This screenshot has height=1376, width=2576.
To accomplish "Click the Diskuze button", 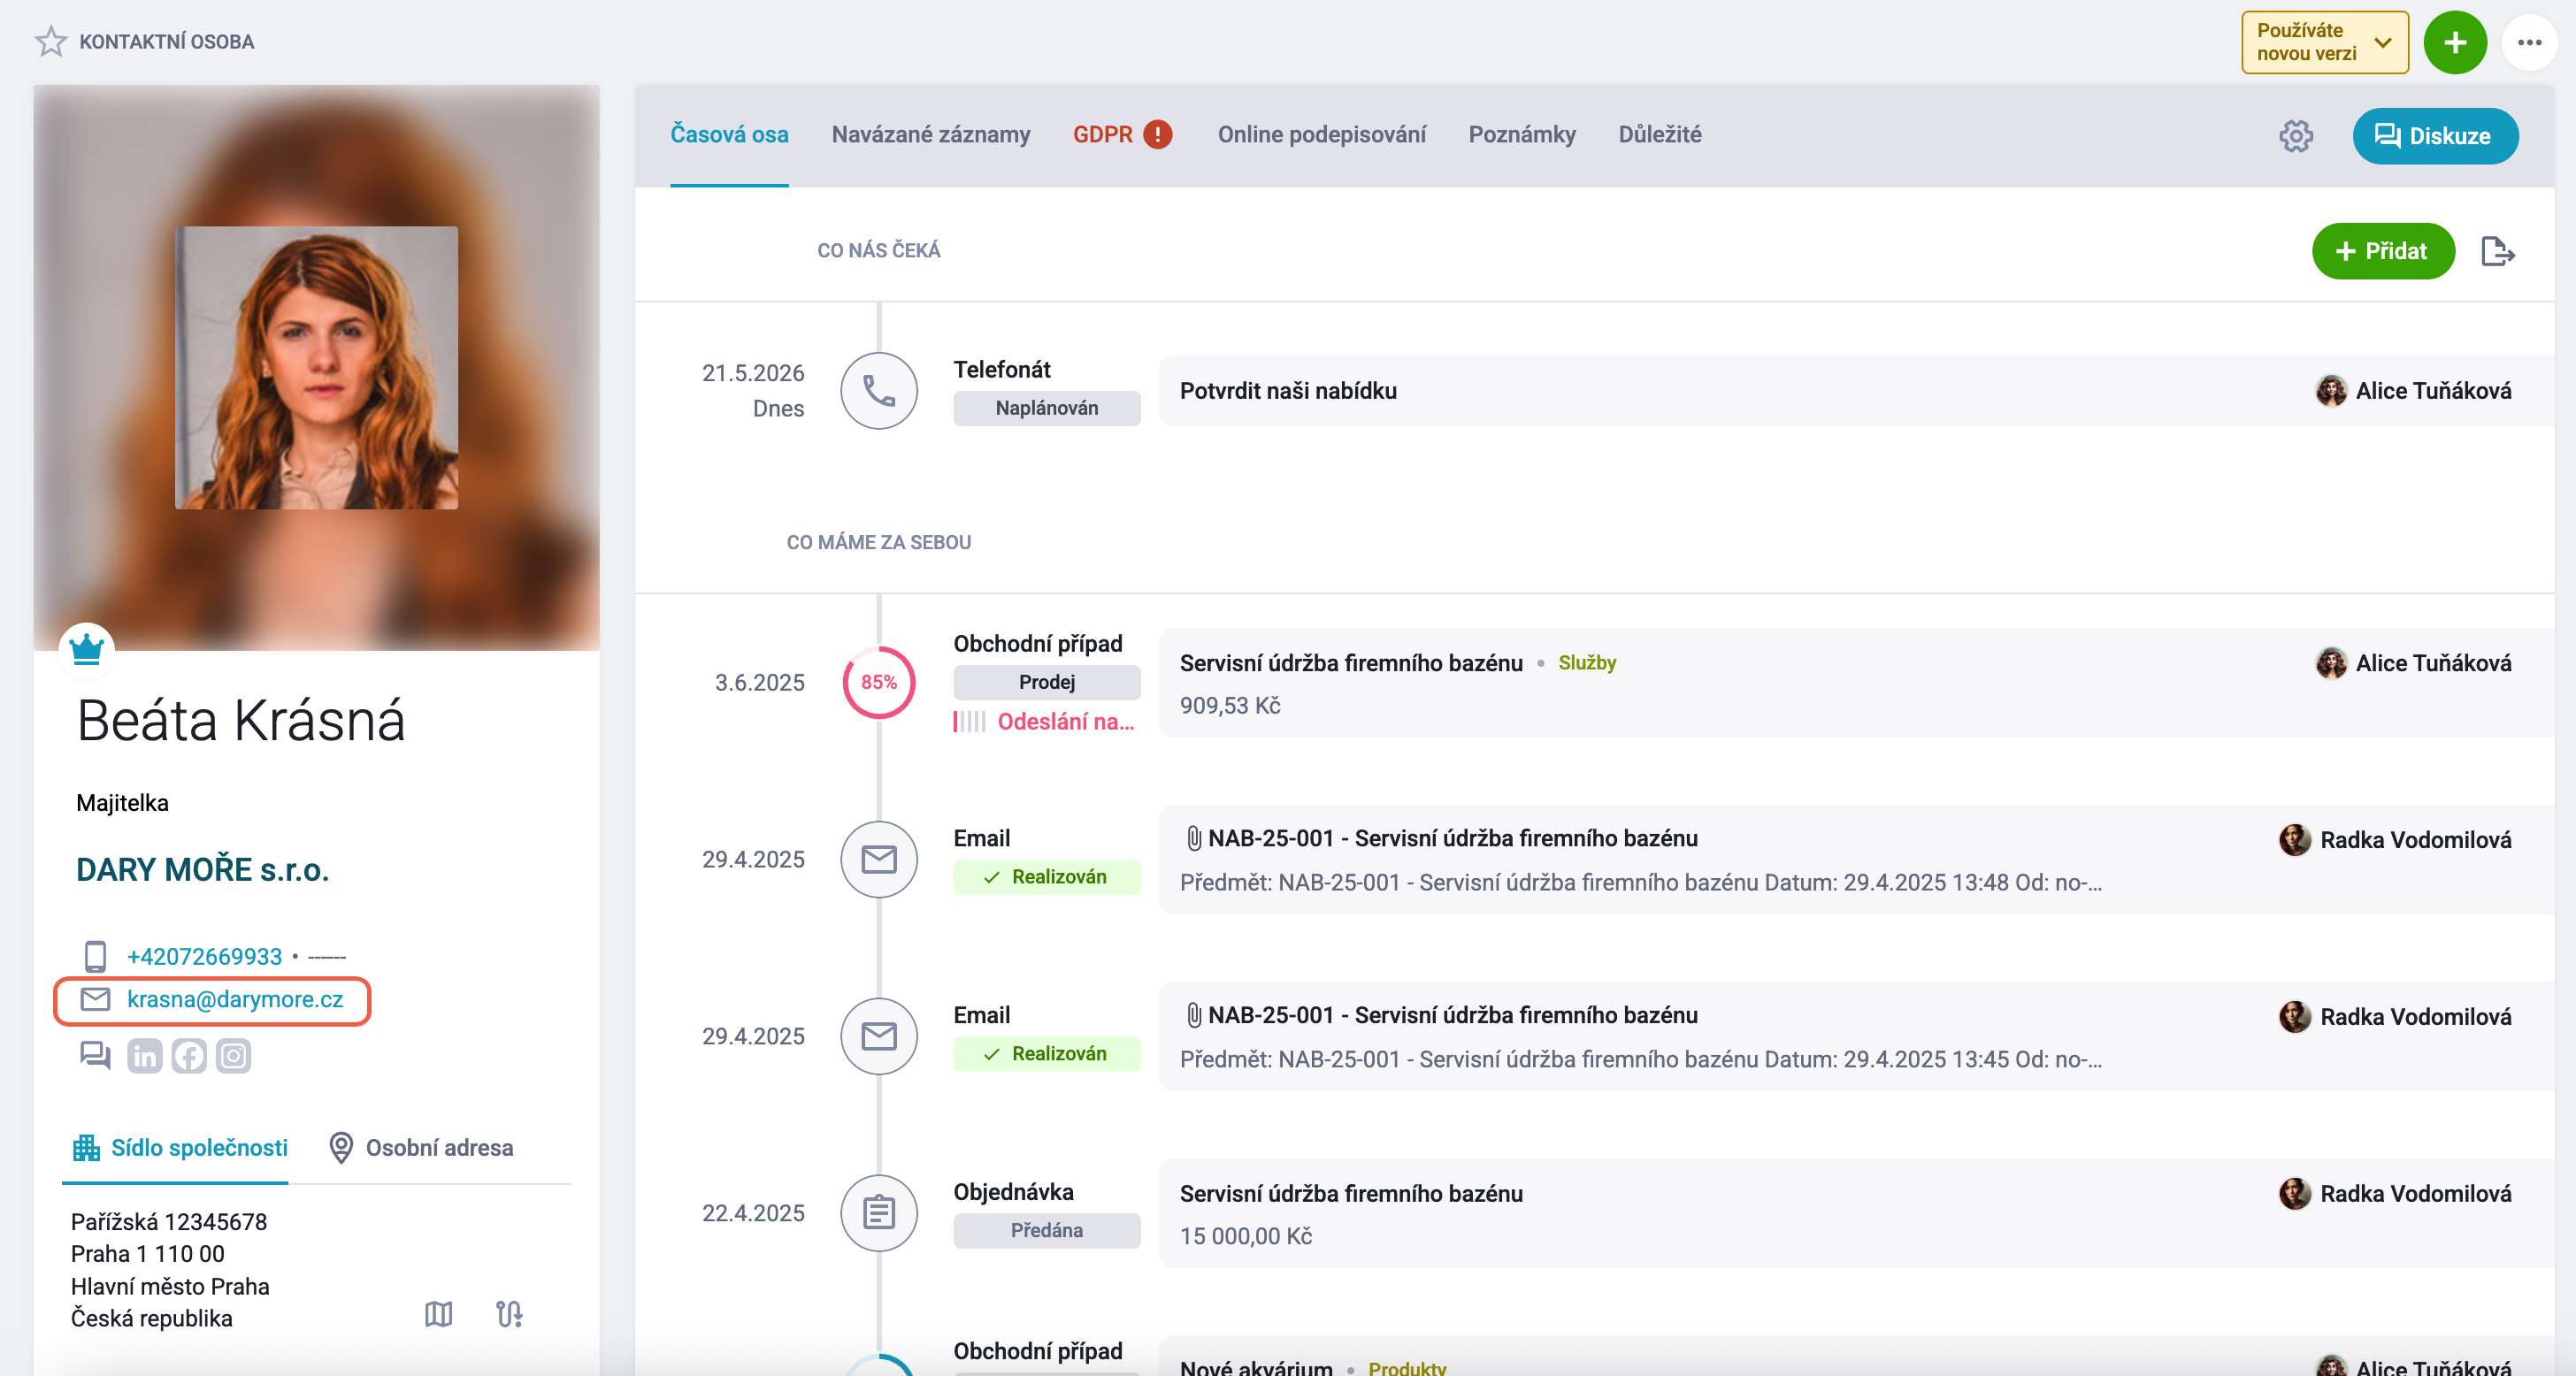I will pos(2435,136).
